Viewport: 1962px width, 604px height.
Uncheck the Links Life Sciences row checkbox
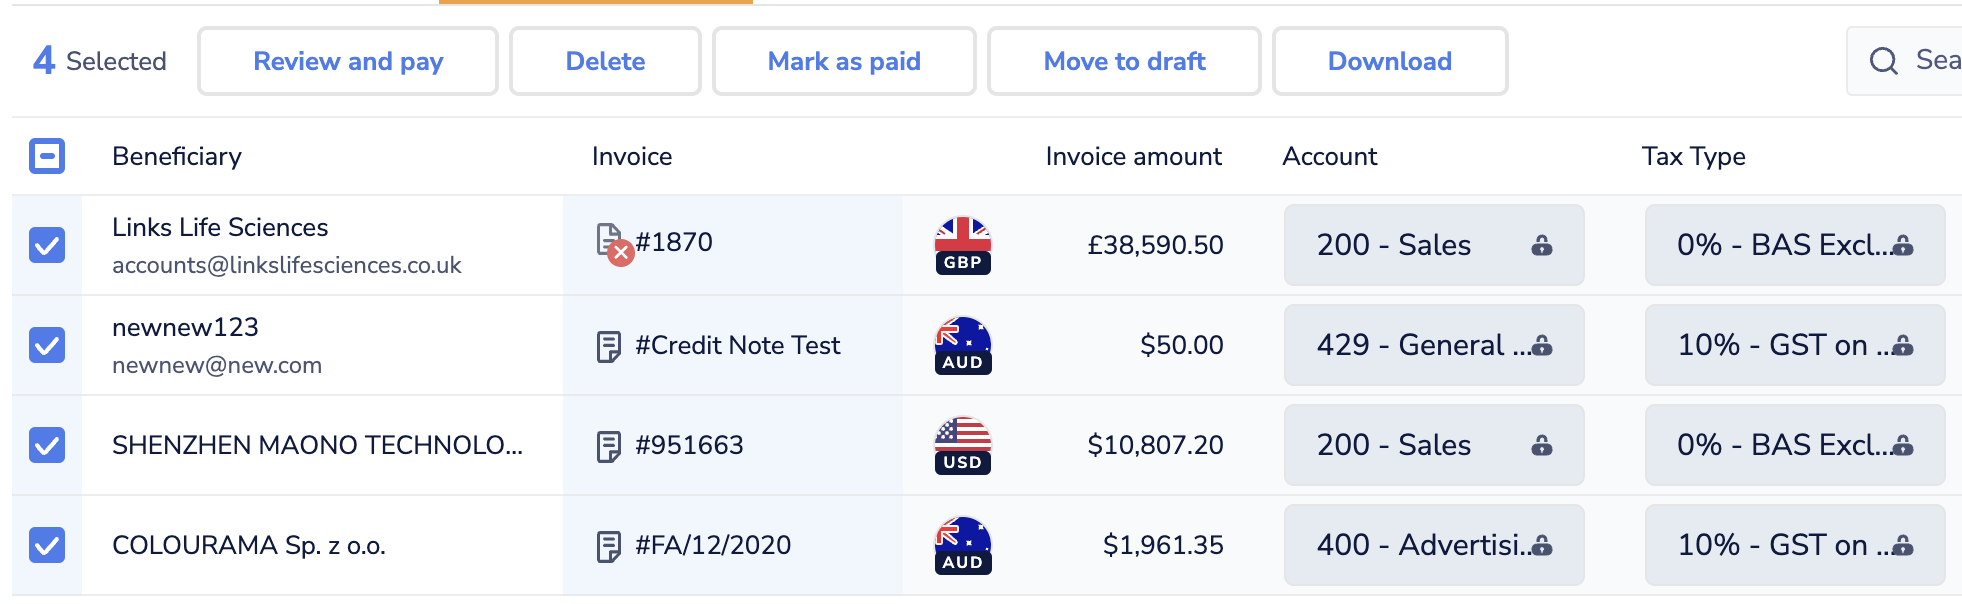(x=47, y=245)
